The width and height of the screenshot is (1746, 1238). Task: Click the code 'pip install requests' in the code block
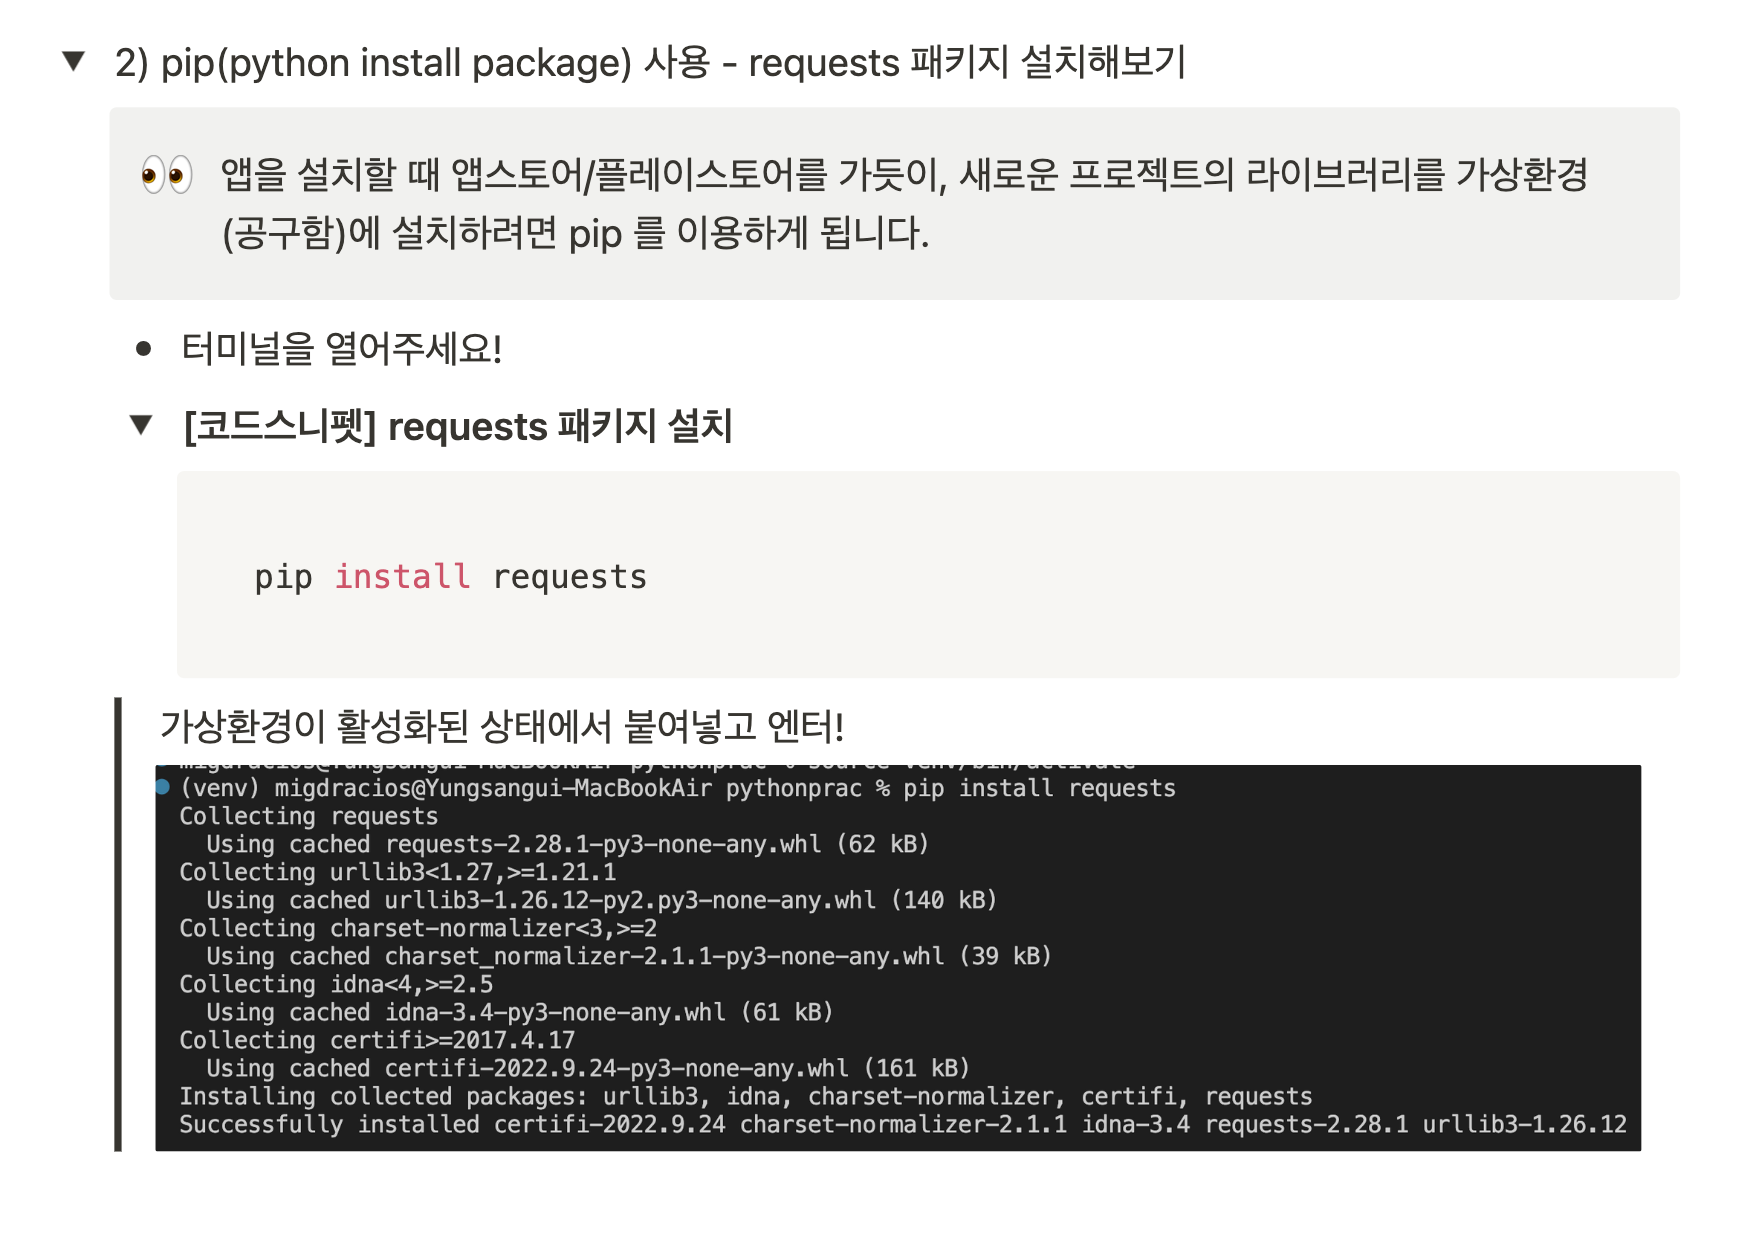click(x=451, y=577)
